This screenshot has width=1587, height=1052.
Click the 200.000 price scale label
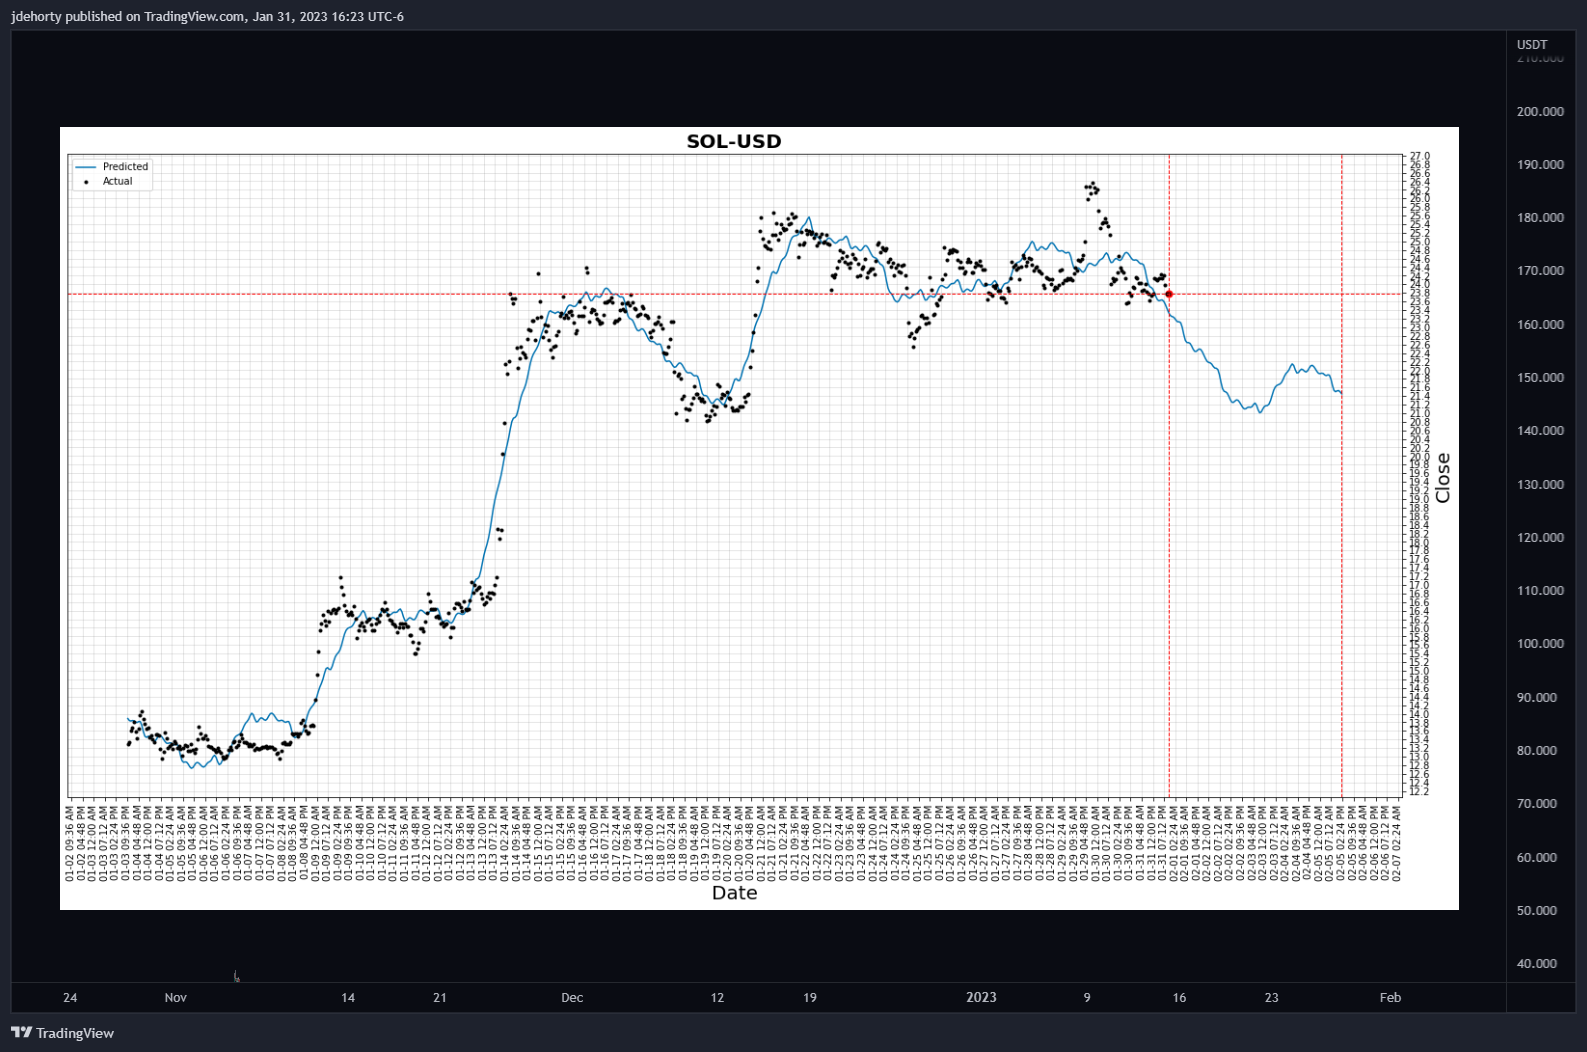pos(1540,111)
